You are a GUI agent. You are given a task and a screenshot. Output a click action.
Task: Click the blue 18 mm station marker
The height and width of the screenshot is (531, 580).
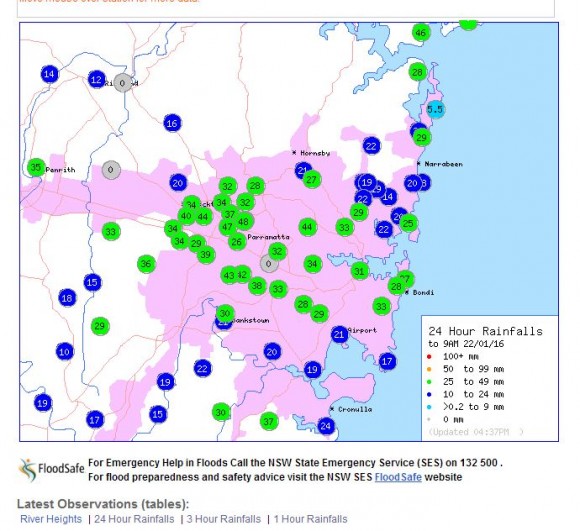[67, 298]
